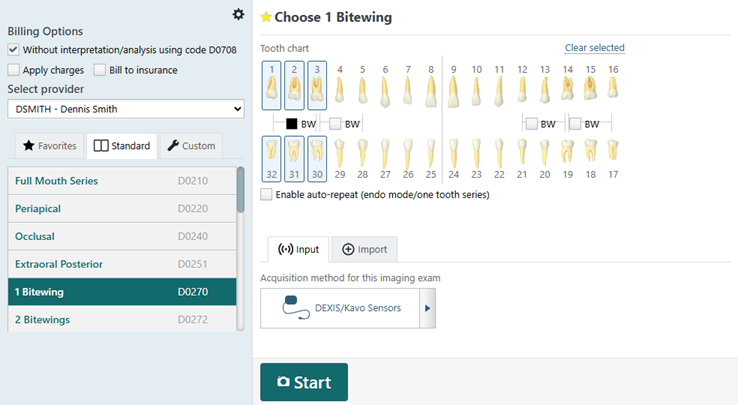Choose Full Mouth Series D0210 from list
This screenshot has width=738, height=405.
pos(120,180)
